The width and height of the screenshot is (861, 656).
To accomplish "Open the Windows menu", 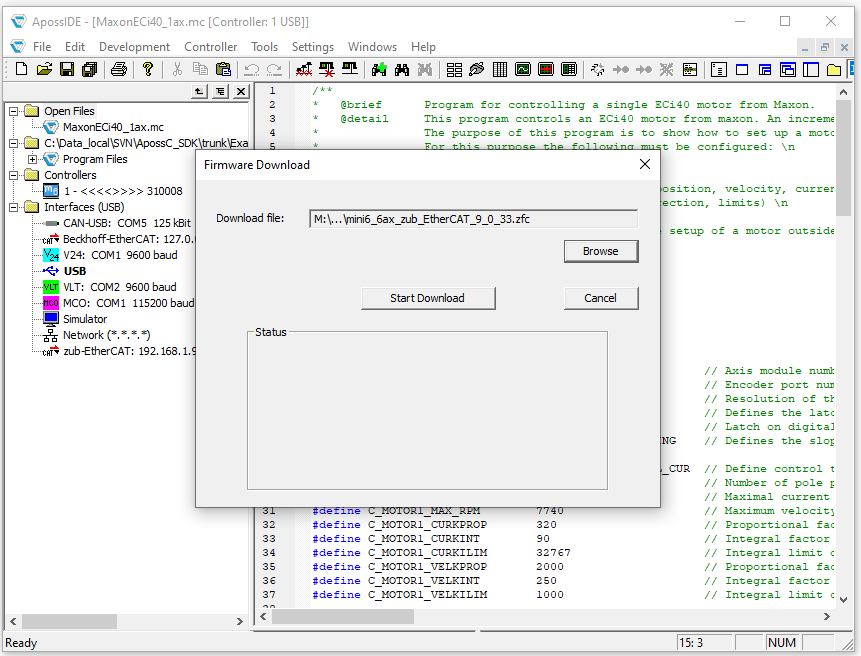I will pyautogui.click(x=372, y=47).
